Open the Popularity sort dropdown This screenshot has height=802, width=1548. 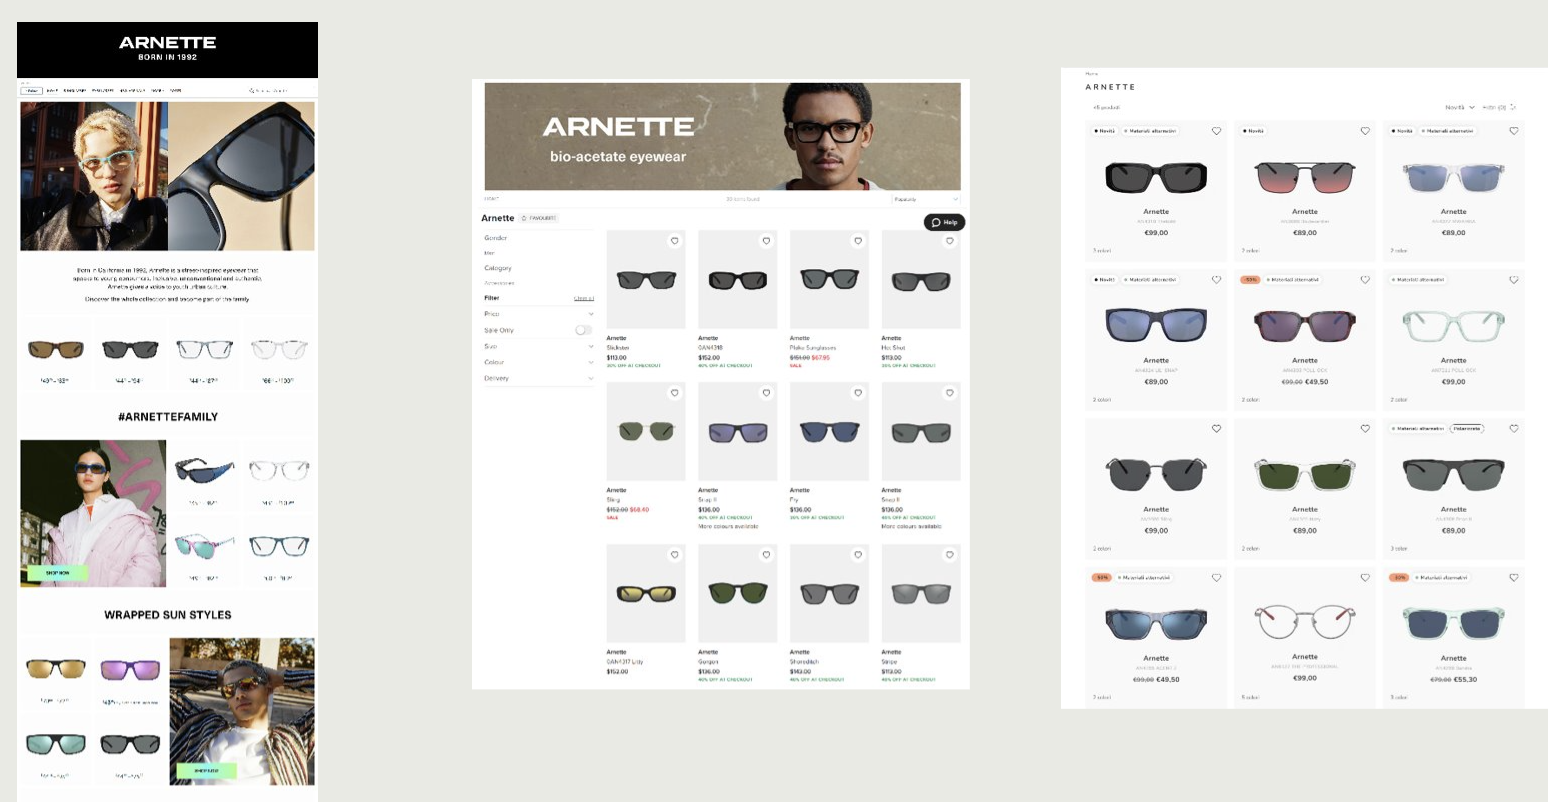926,199
